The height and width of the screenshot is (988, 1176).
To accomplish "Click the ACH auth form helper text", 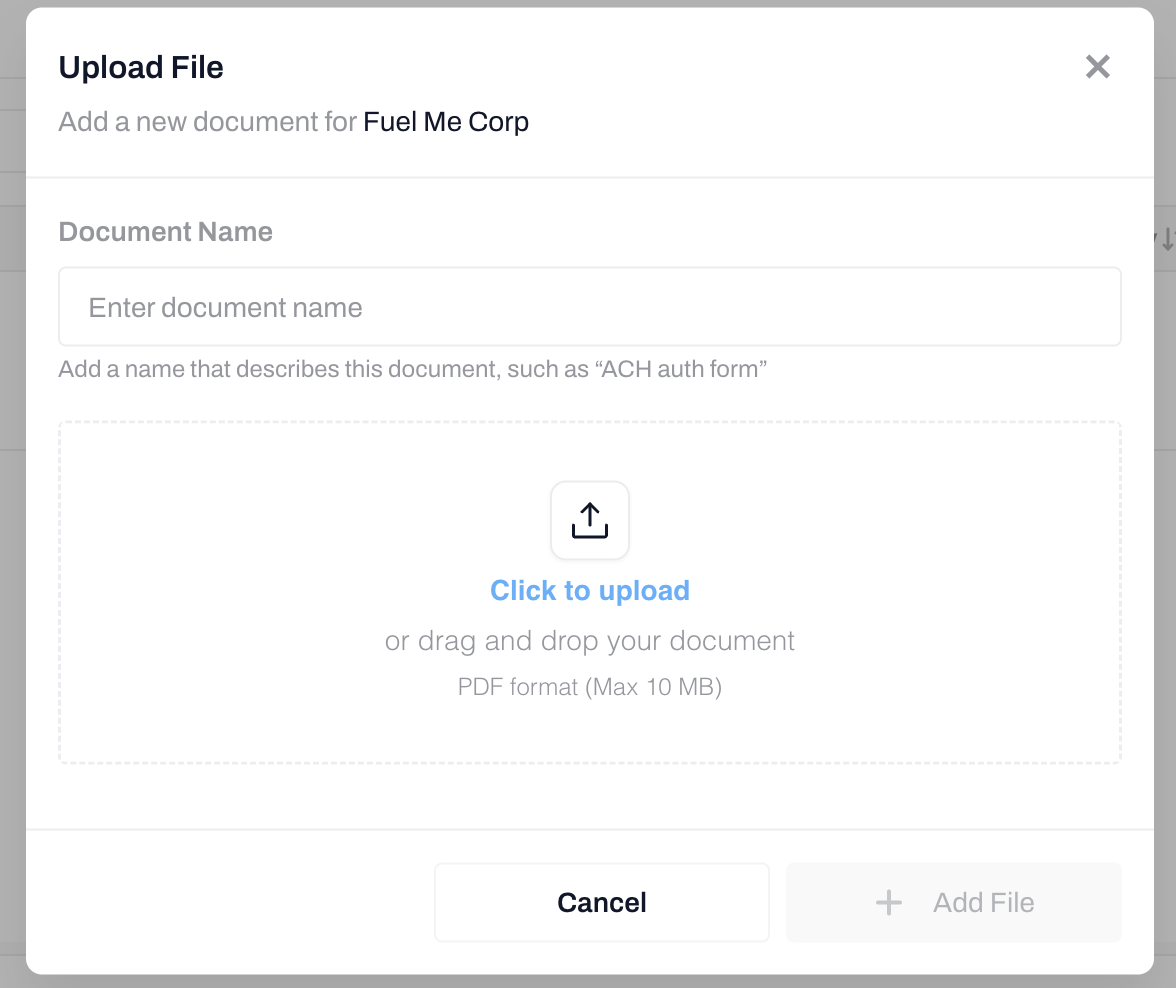I will click(x=412, y=370).
